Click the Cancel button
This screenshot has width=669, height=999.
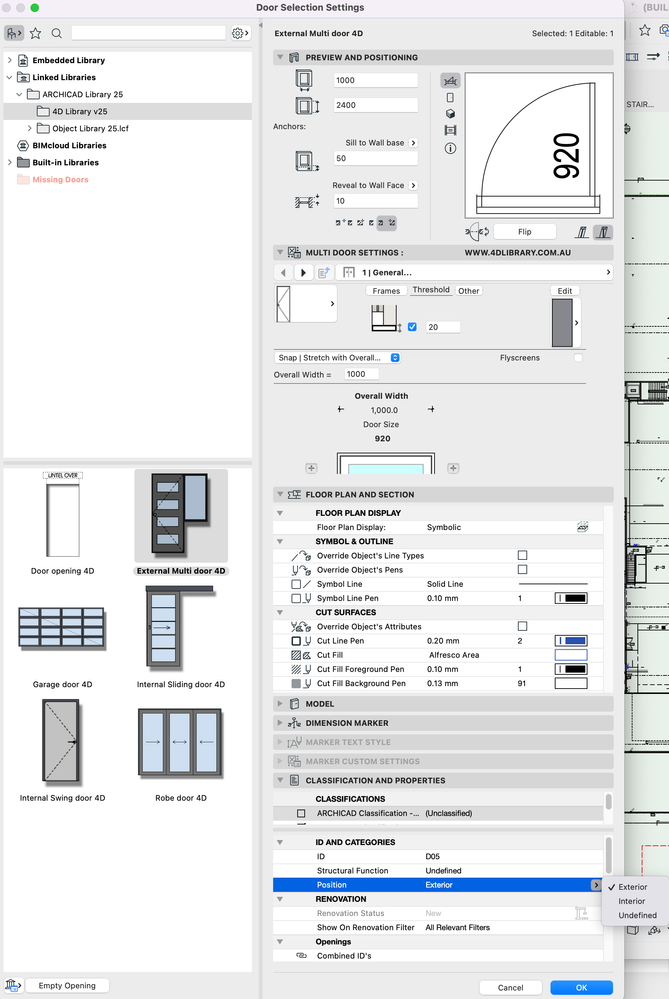coord(510,988)
